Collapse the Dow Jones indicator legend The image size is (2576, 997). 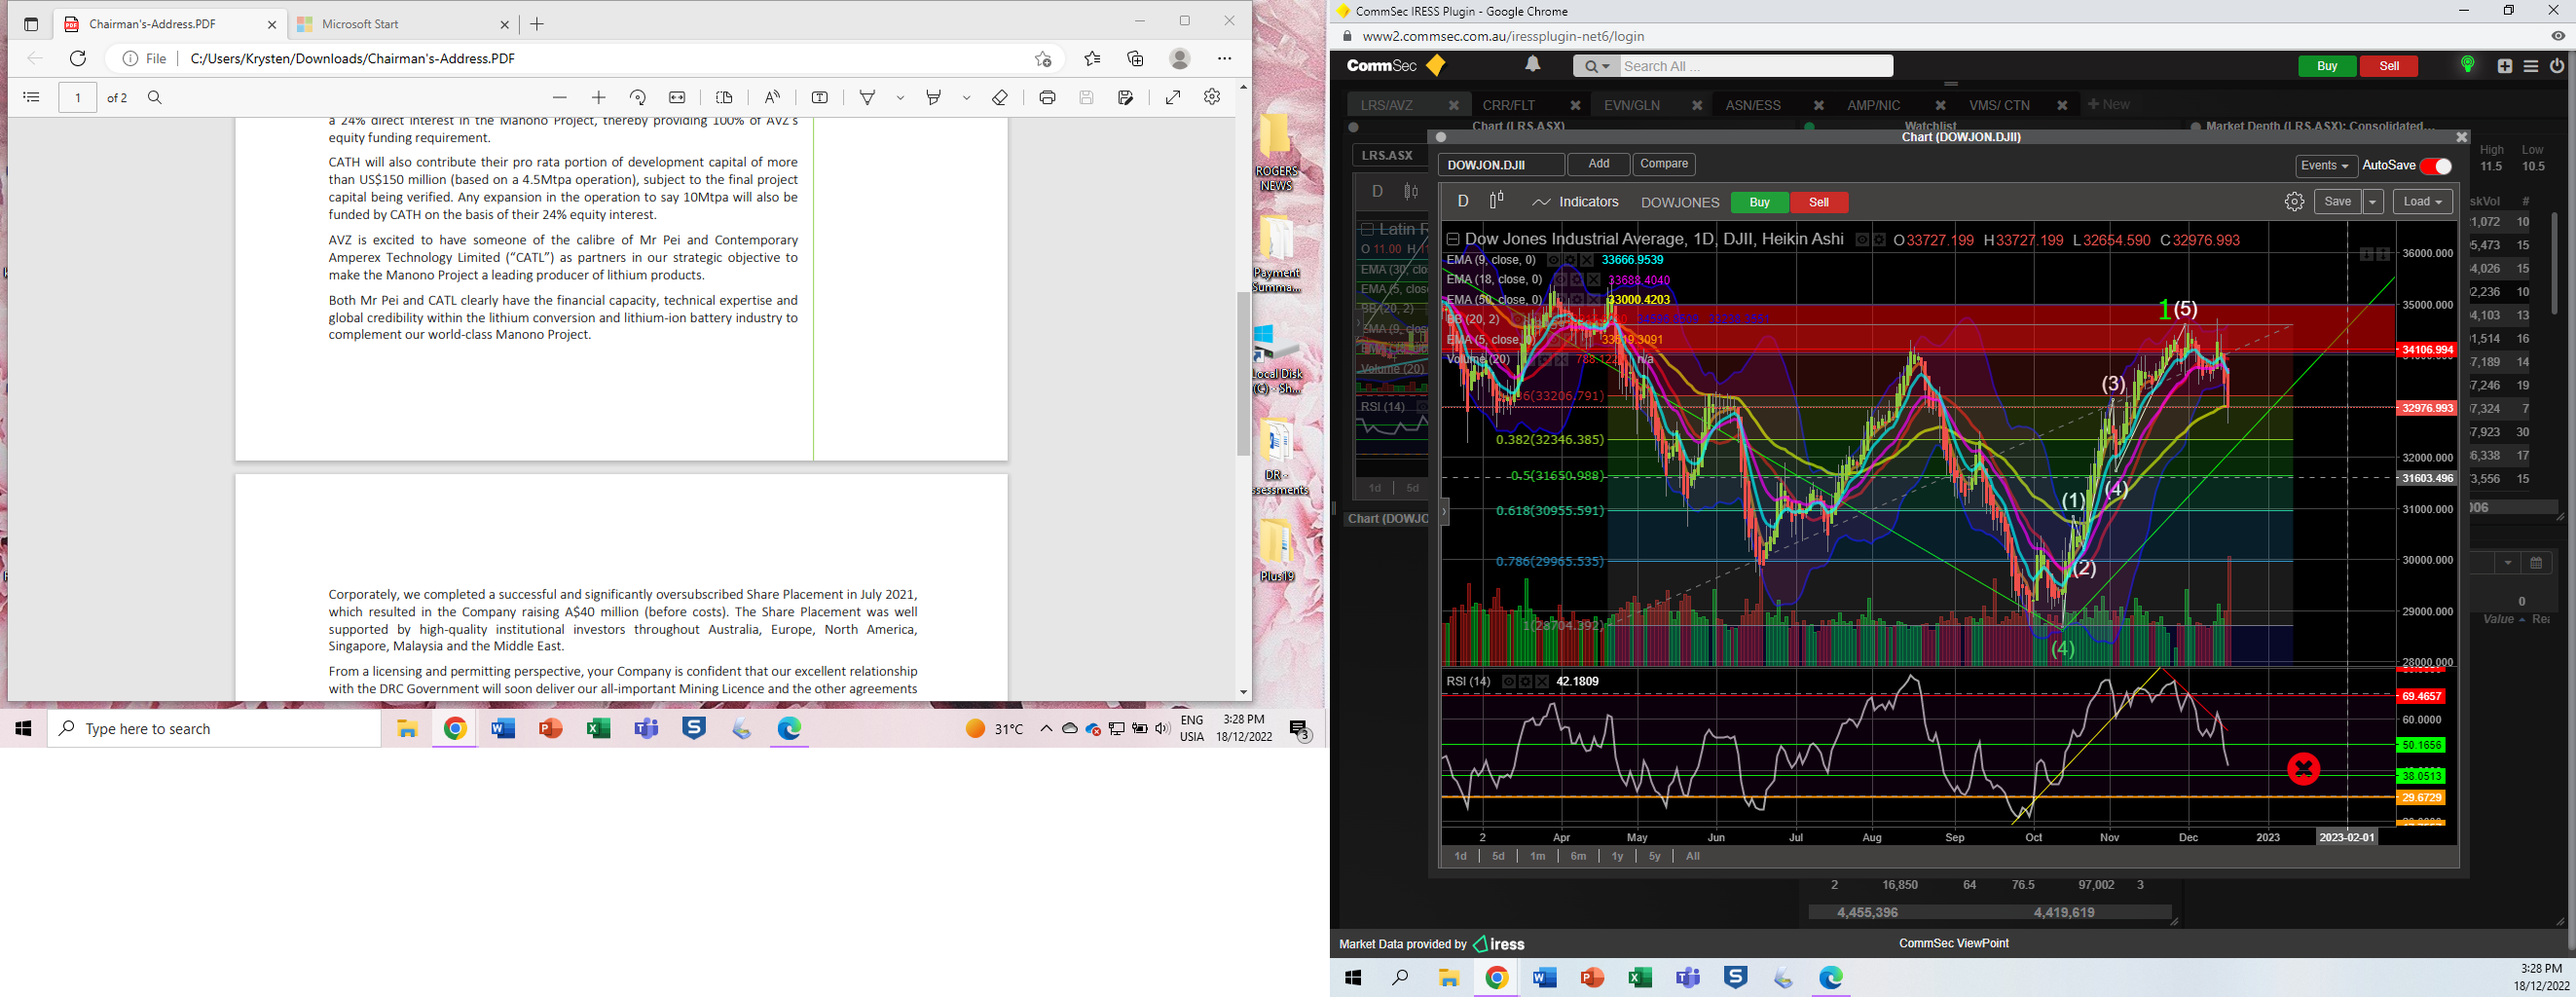[1453, 239]
